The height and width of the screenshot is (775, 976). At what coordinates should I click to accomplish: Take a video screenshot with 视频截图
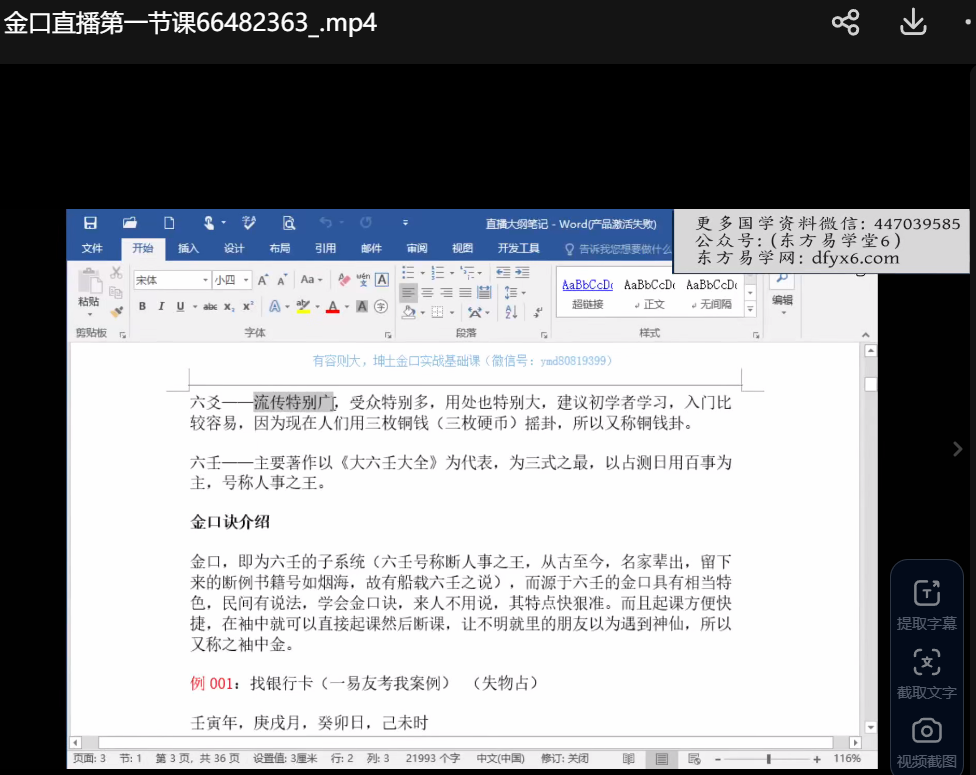click(926, 742)
